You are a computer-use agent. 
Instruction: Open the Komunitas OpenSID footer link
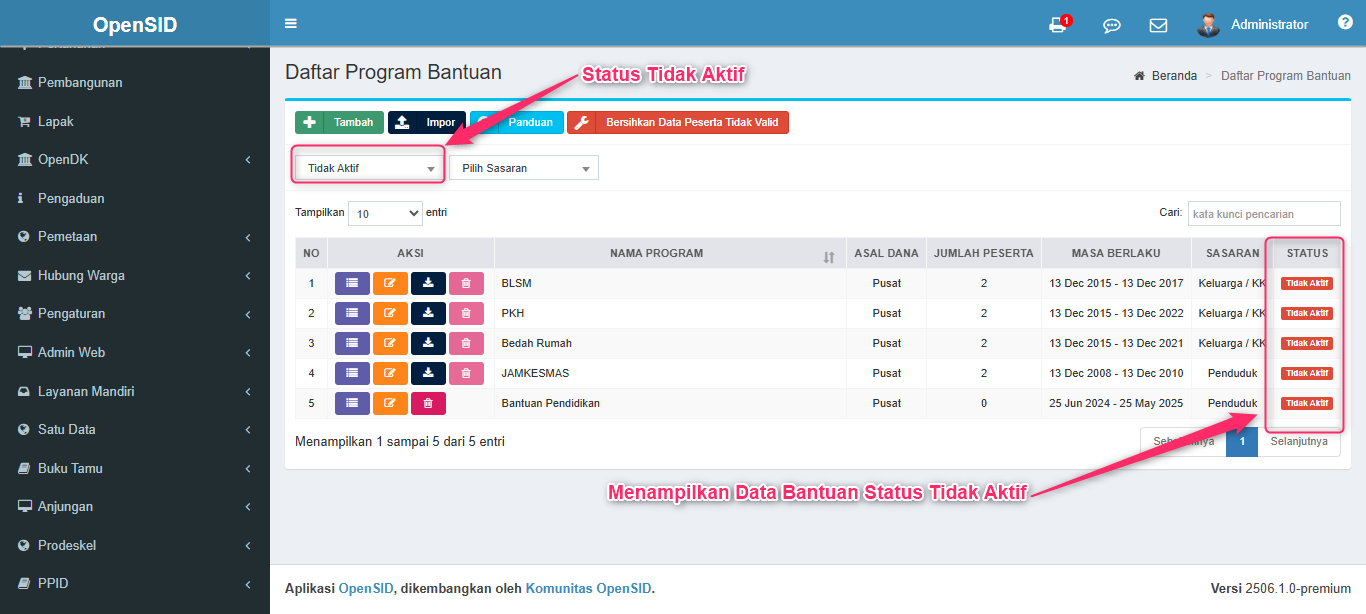589,588
